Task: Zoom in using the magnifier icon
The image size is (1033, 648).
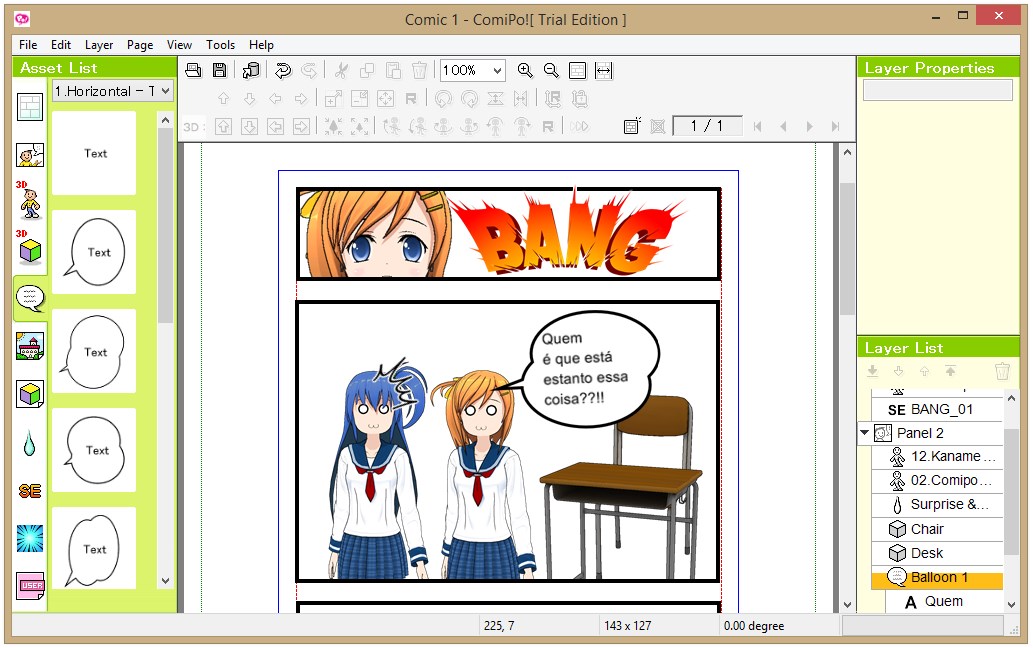Action: 526,70
